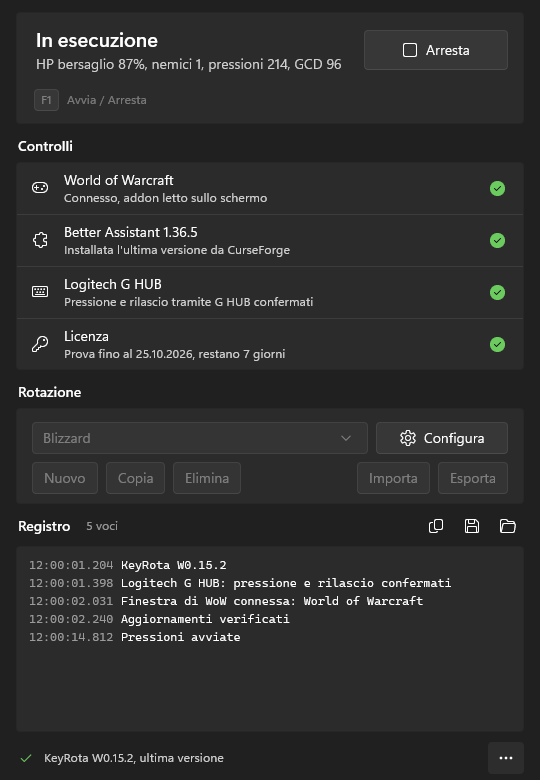Screen dimensions: 540x780
Task: Save the log using the floppy disk icon
Action: [472, 526]
